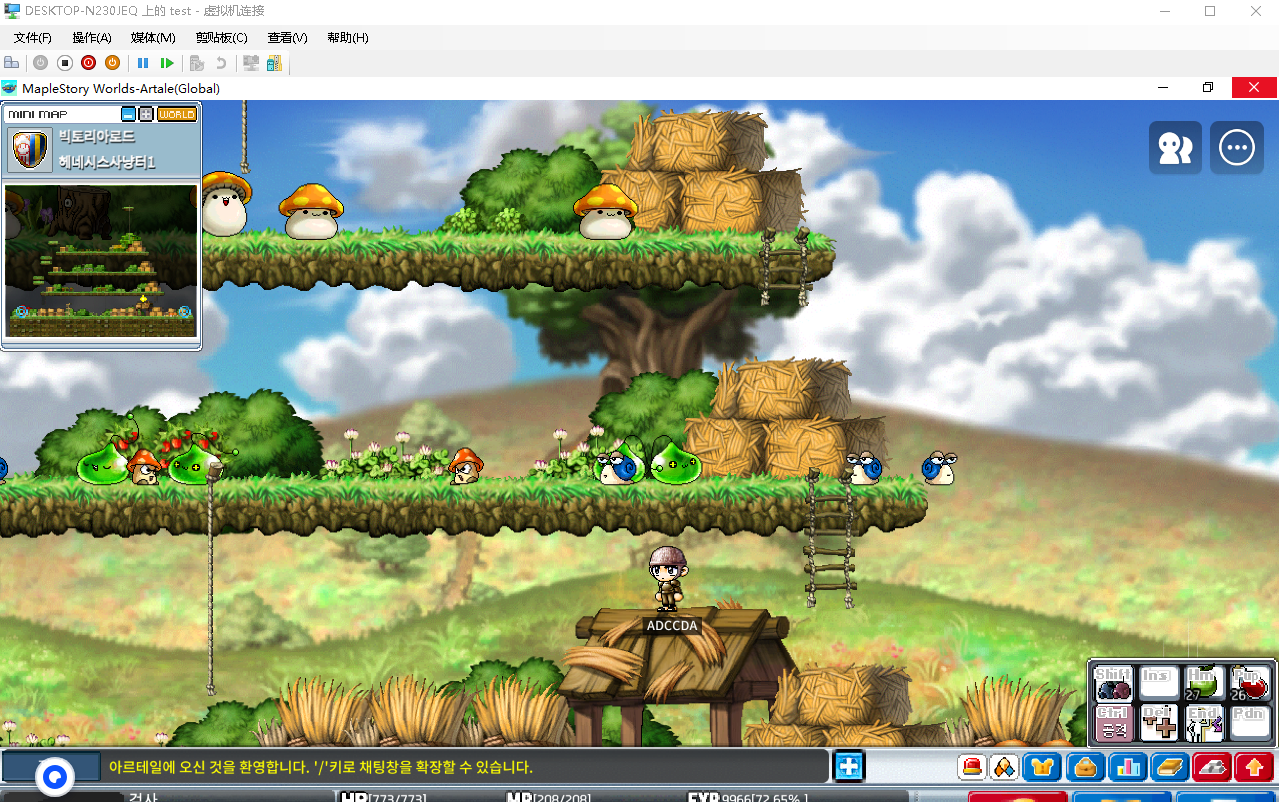Image resolution: width=1279 pixels, height=802 pixels.
Task: Click the red up-arrow menu button
Action: (x=1253, y=767)
